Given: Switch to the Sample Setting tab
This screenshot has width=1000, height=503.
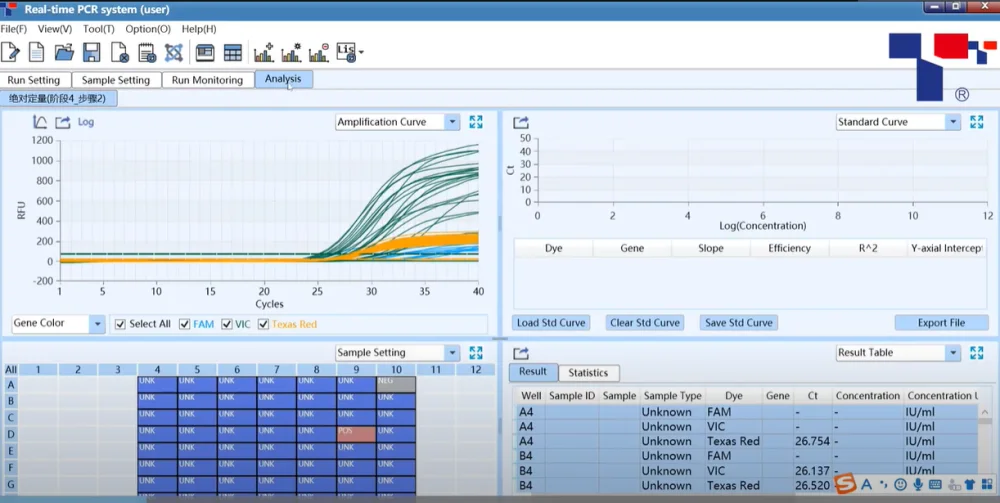Looking at the screenshot, I should pyautogui.click(x=116, y=80).
